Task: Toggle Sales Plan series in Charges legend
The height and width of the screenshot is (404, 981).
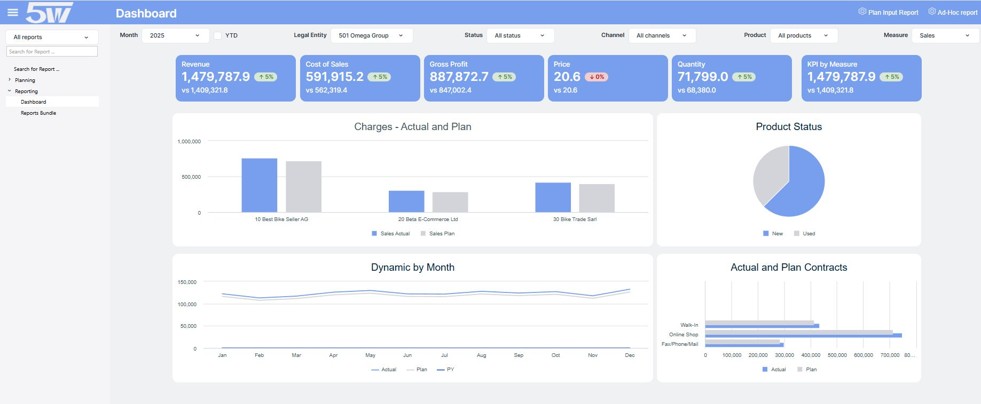Action: click(x=437, y=233)
